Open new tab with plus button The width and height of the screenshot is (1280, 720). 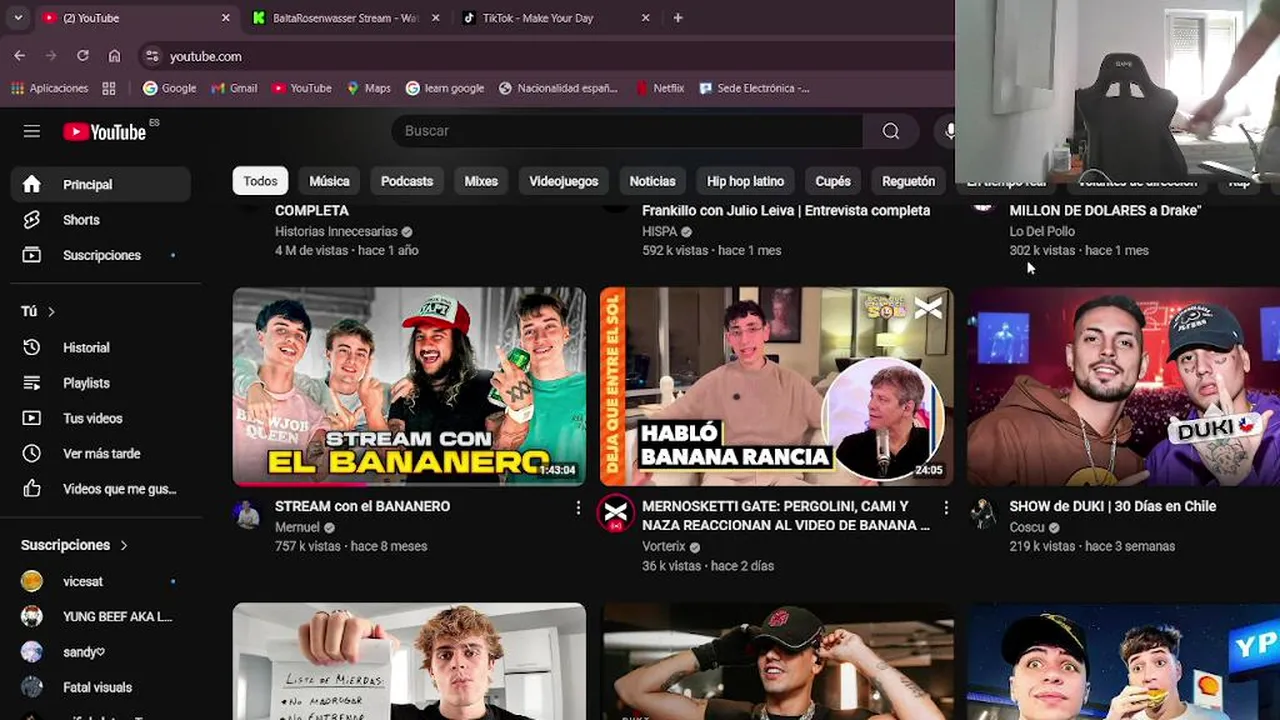click(x=678, y=18)
